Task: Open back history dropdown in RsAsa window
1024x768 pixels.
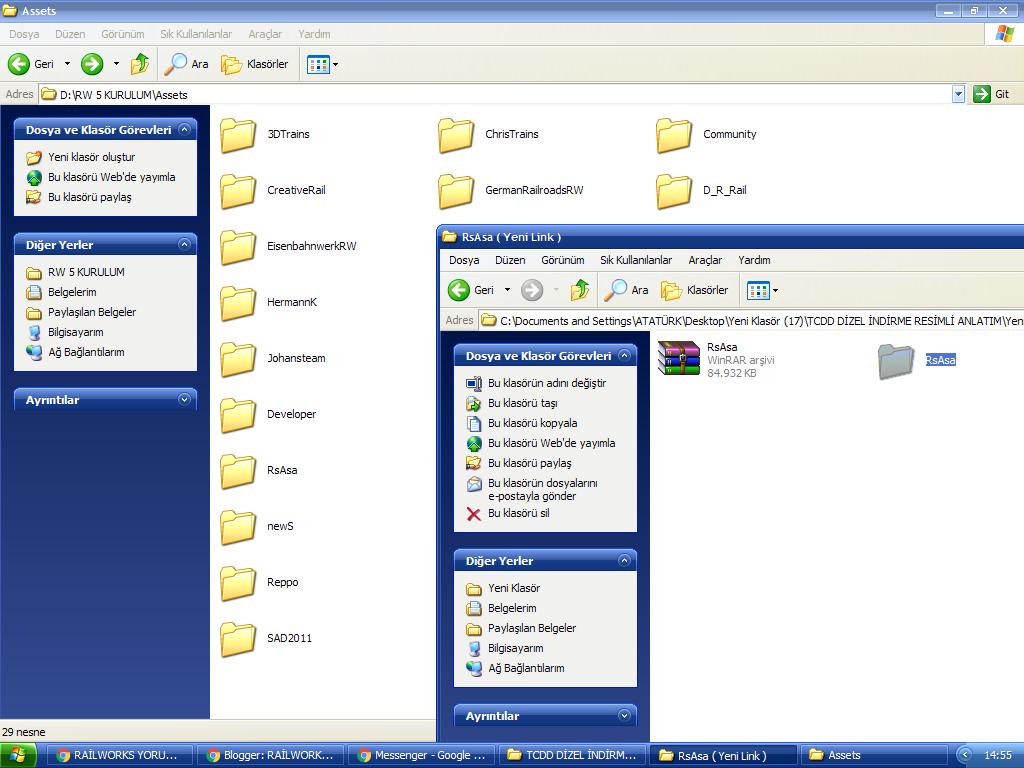Action: [507, 290]
